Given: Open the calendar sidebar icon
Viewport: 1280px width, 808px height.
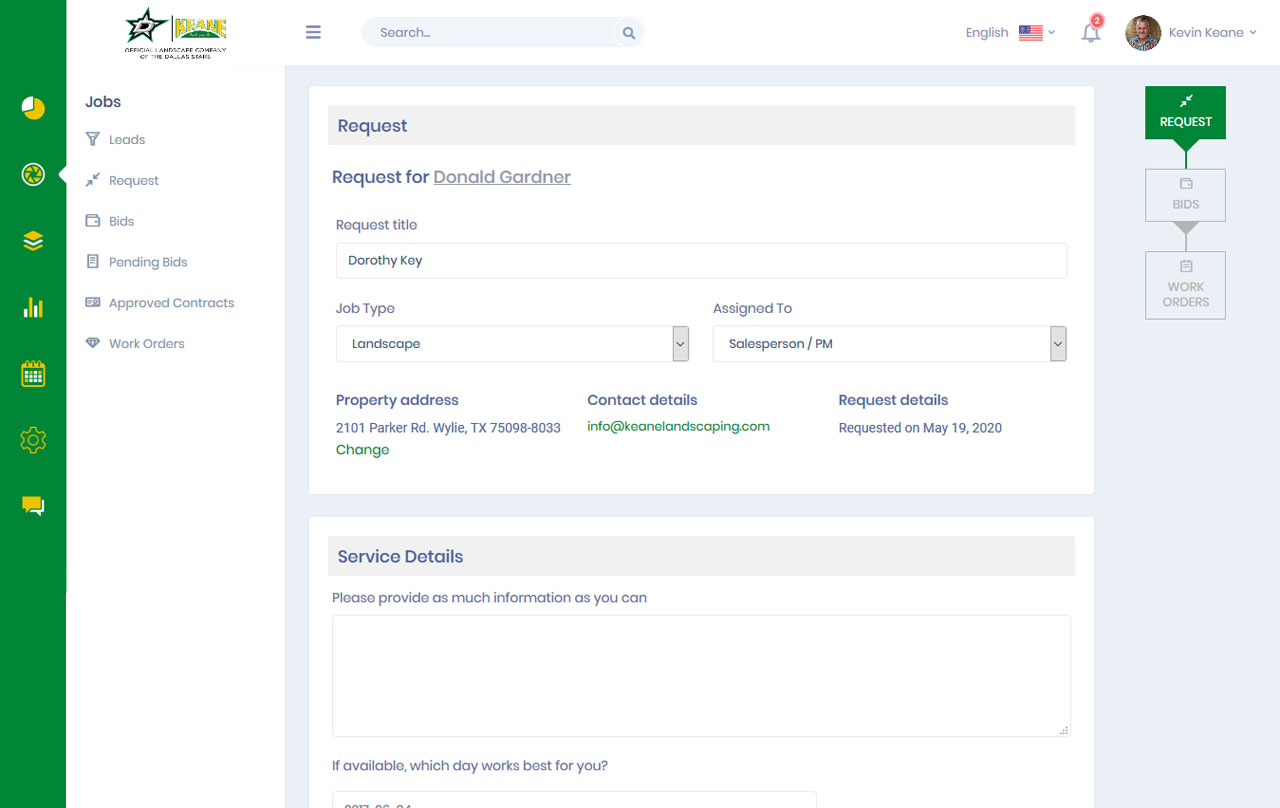Looking at the screenshot, I should click(33, 374).
